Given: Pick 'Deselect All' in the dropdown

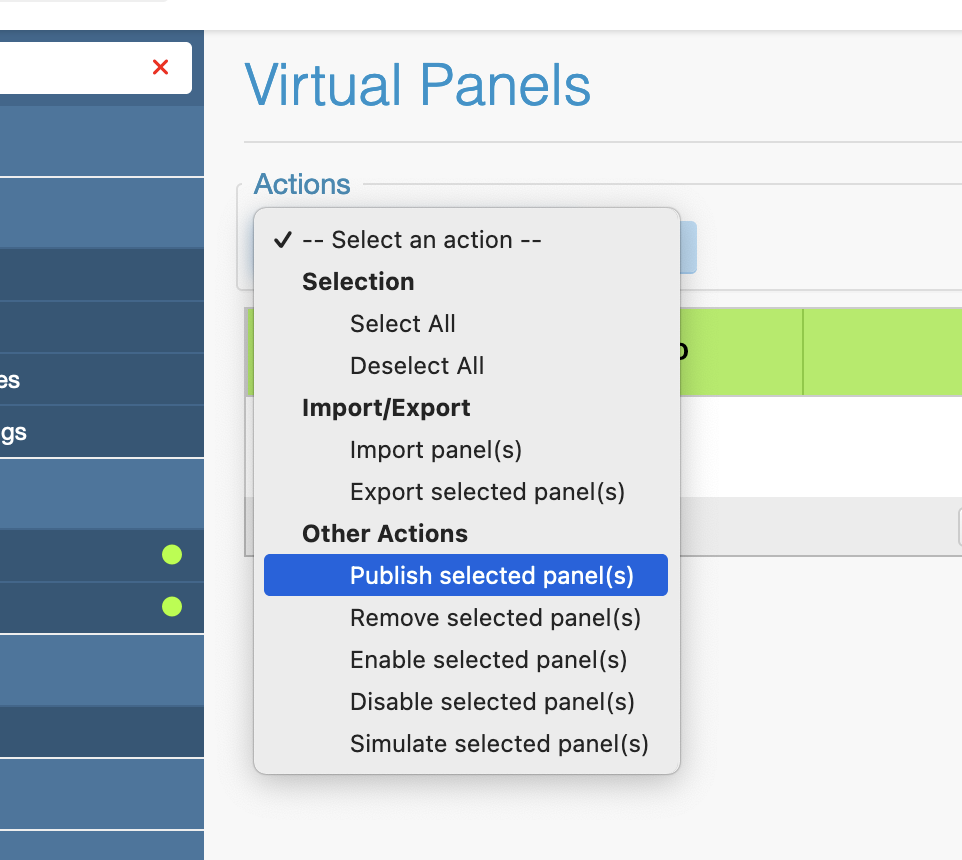Looking at the screenshot, I should [416, 366].
